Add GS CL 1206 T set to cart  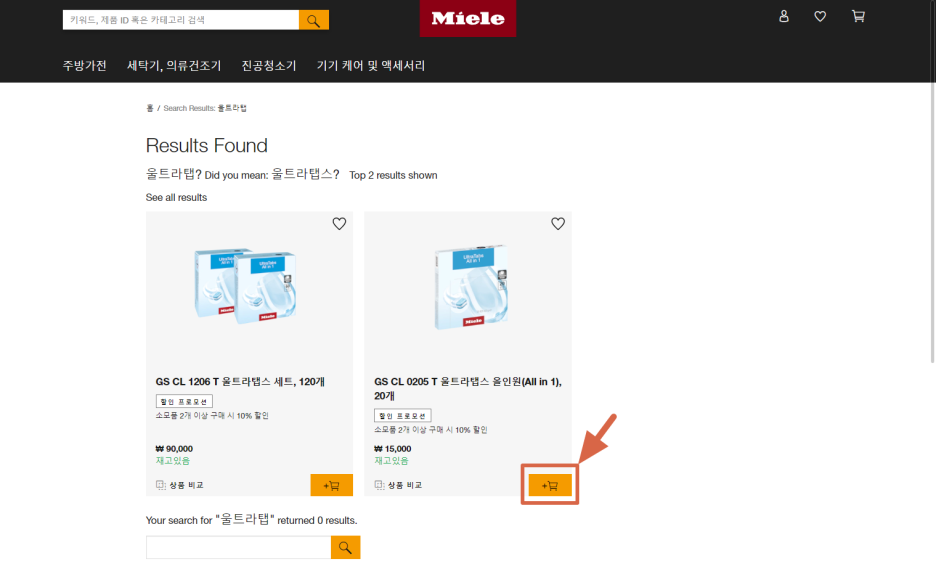coord(331,485)
